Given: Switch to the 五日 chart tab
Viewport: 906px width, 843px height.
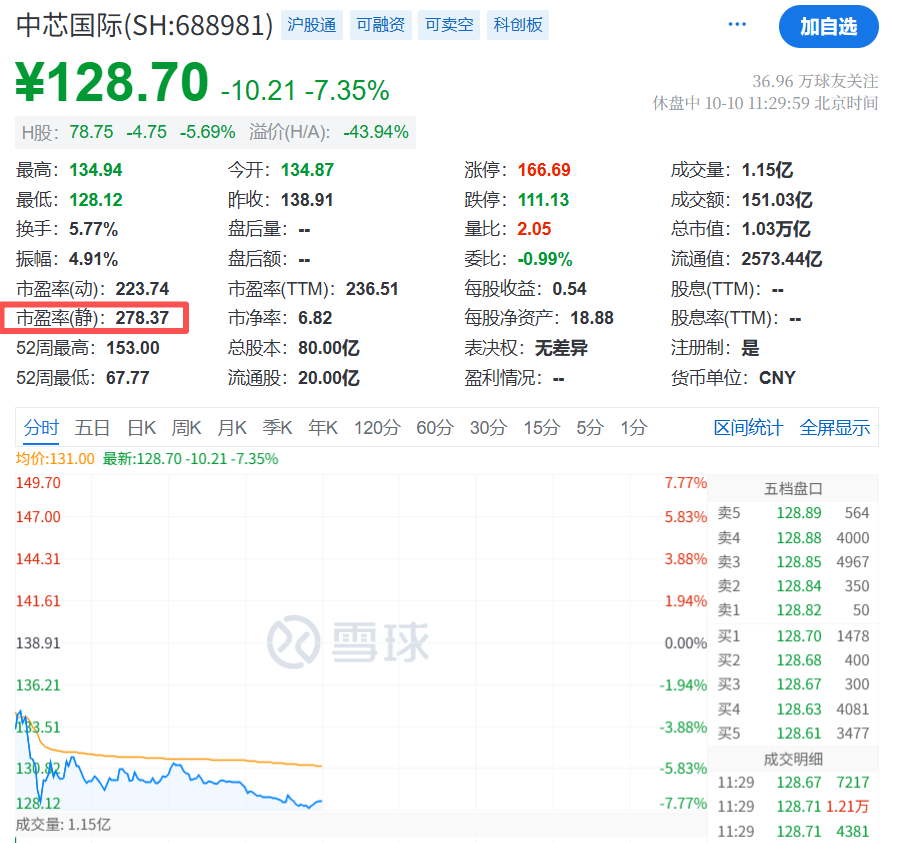Looking at the screenshot, I should [x=92, y=428].
